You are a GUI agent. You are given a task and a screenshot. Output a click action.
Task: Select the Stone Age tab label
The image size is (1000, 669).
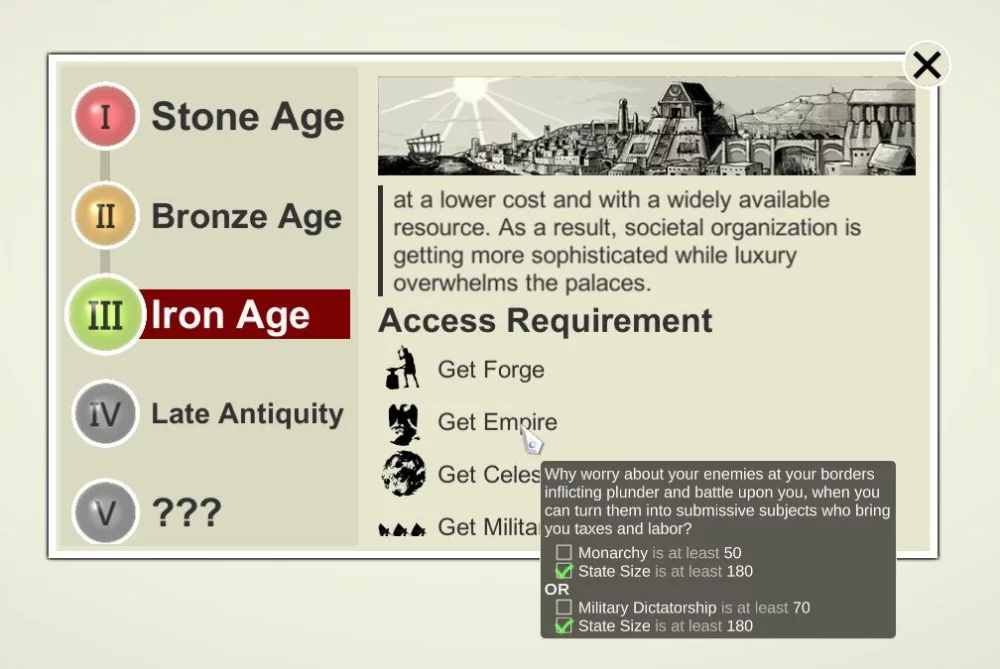(247, 116)
